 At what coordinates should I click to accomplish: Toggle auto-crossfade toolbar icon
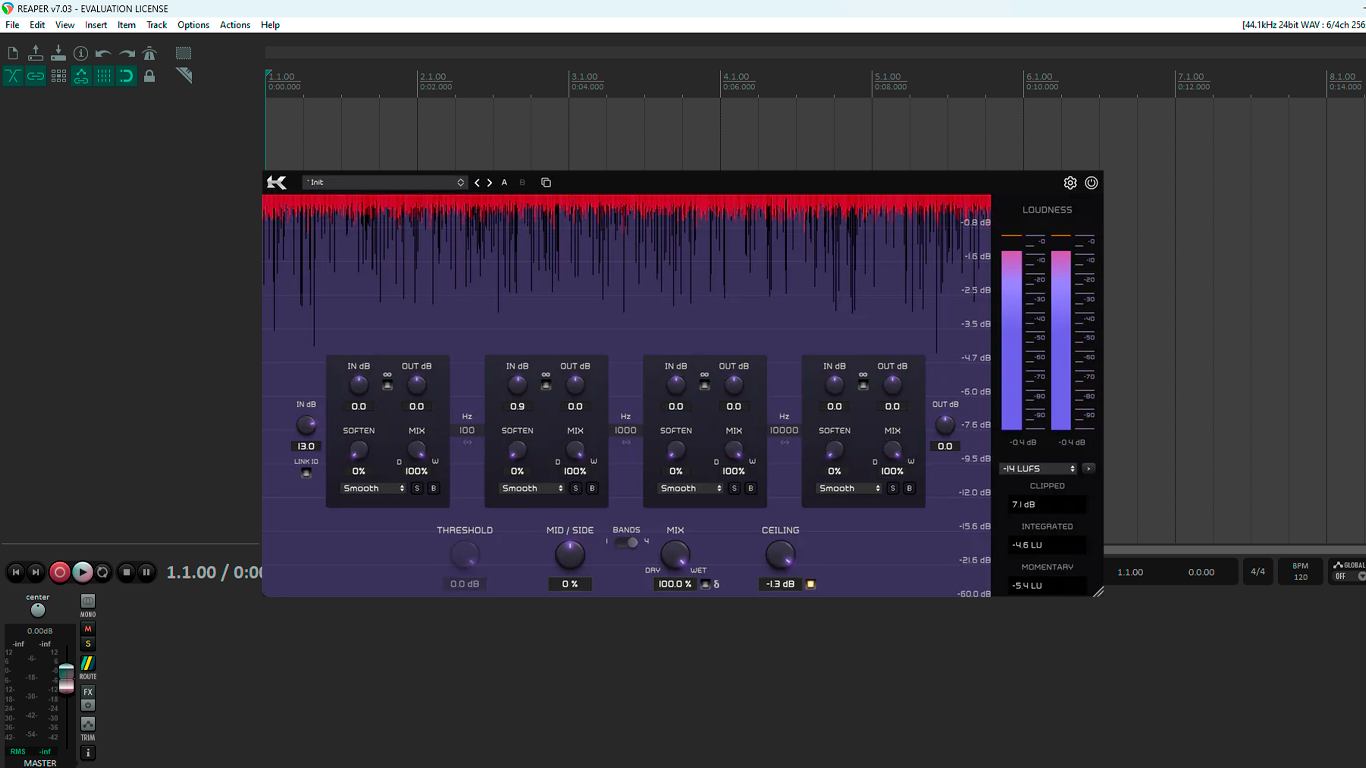point(13,76)
